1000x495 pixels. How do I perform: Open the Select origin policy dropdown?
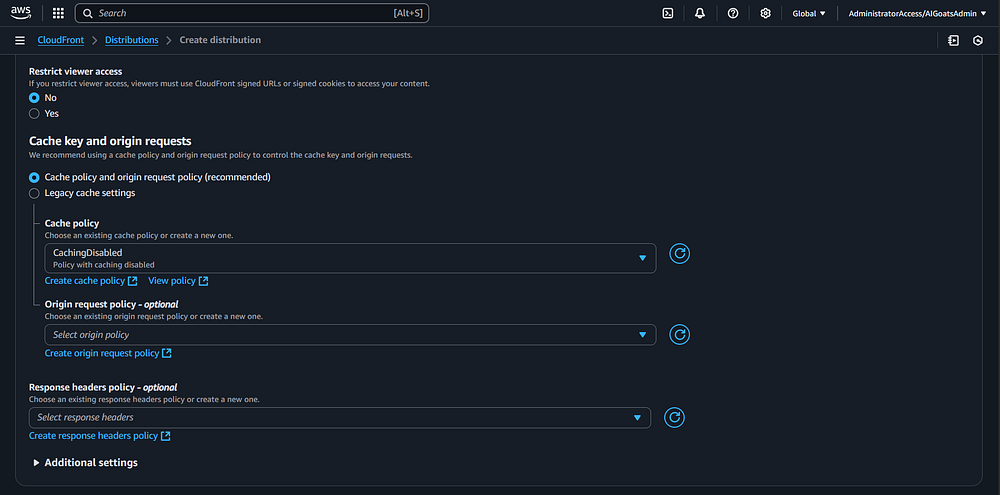point(350,335)
